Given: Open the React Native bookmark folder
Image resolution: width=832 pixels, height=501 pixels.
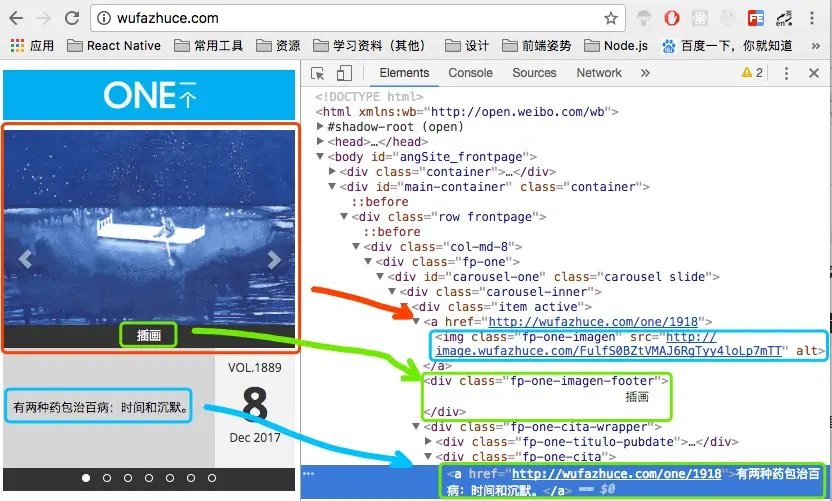Looking at the screenshot, I should pyautogui.click(x=114, y=46).
